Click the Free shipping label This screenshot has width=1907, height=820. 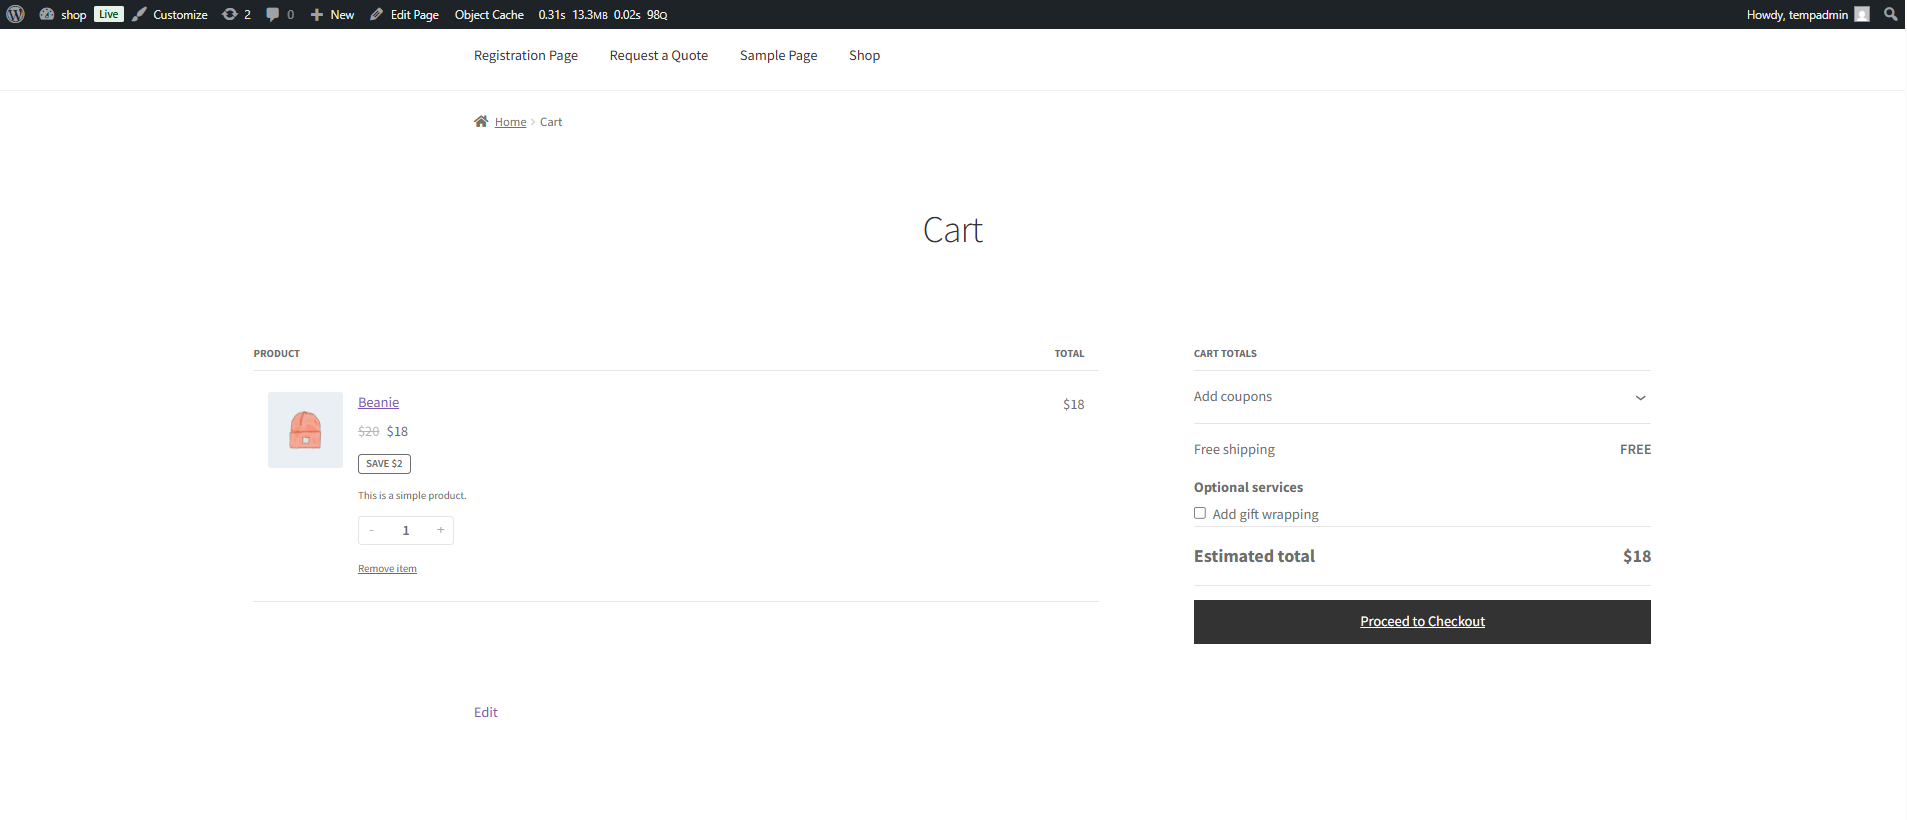click(x=1234, y=450)
